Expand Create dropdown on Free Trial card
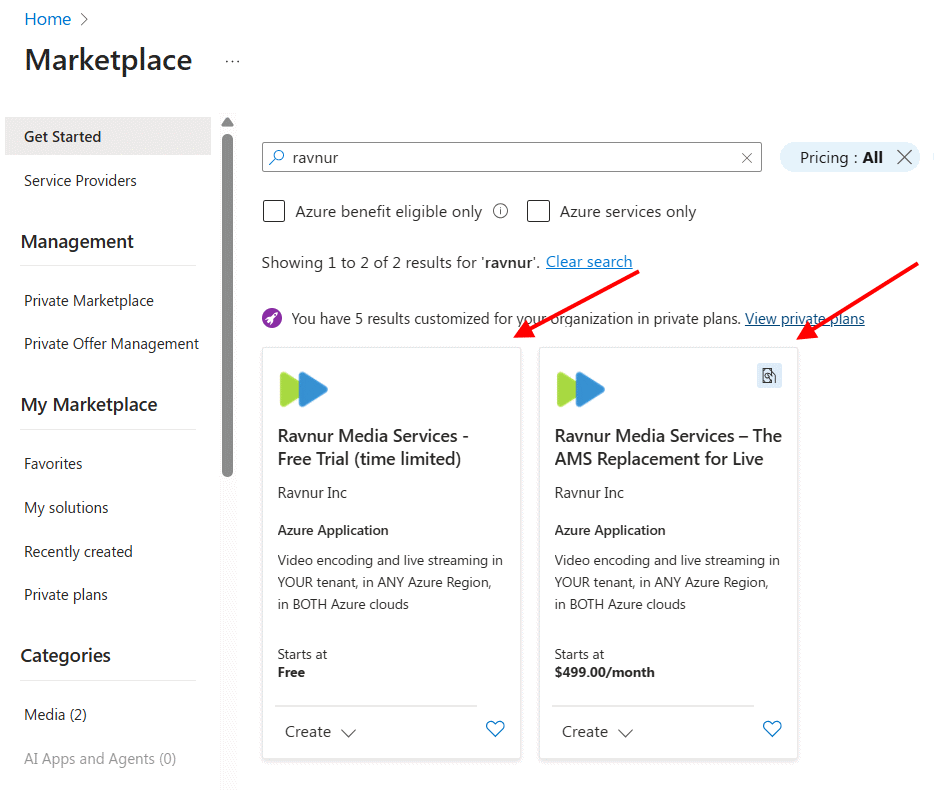Image resolution: width=934 pixels, height=790 pixels. click(x=320, y=732)
